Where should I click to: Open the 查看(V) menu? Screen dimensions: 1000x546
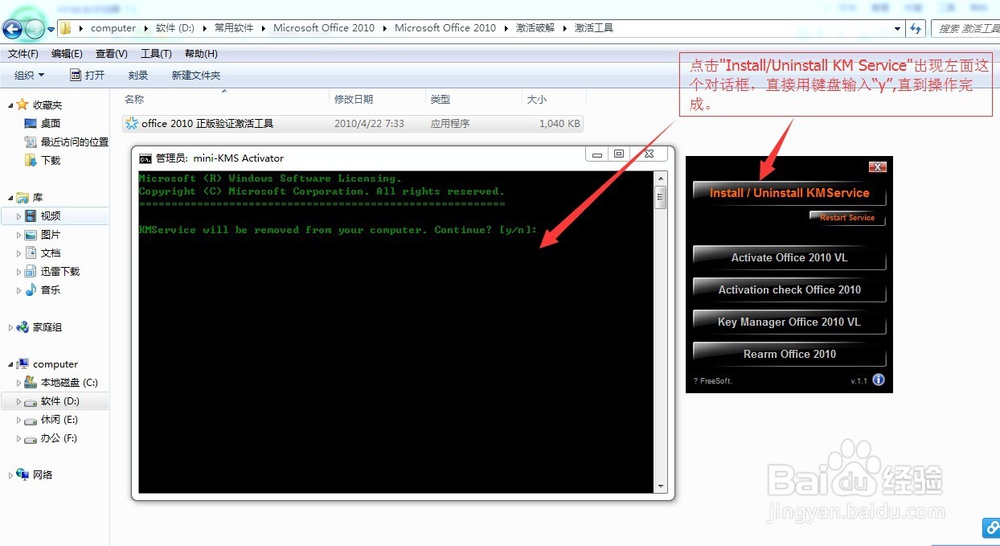pyautogui.click(x=112, y=54)
